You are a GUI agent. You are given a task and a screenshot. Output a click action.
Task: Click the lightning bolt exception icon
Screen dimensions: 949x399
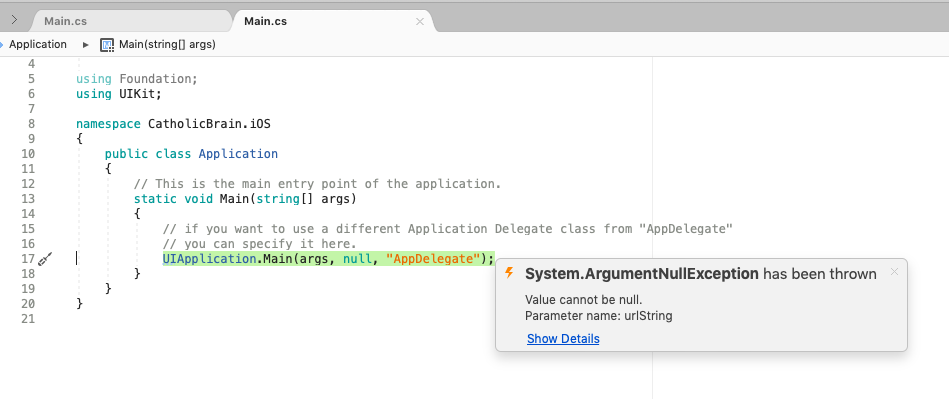pyautogui.click(x=509, y=272)
